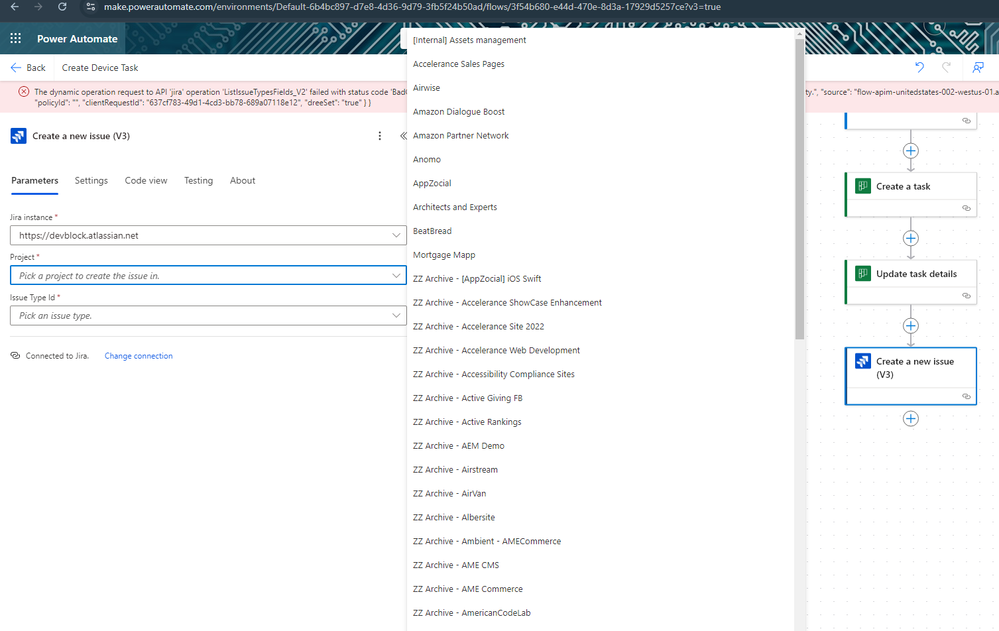Image resolution: width=999 pixels, height=631 pixels.
Task: Open the About tab
Action: click(242, 180)
